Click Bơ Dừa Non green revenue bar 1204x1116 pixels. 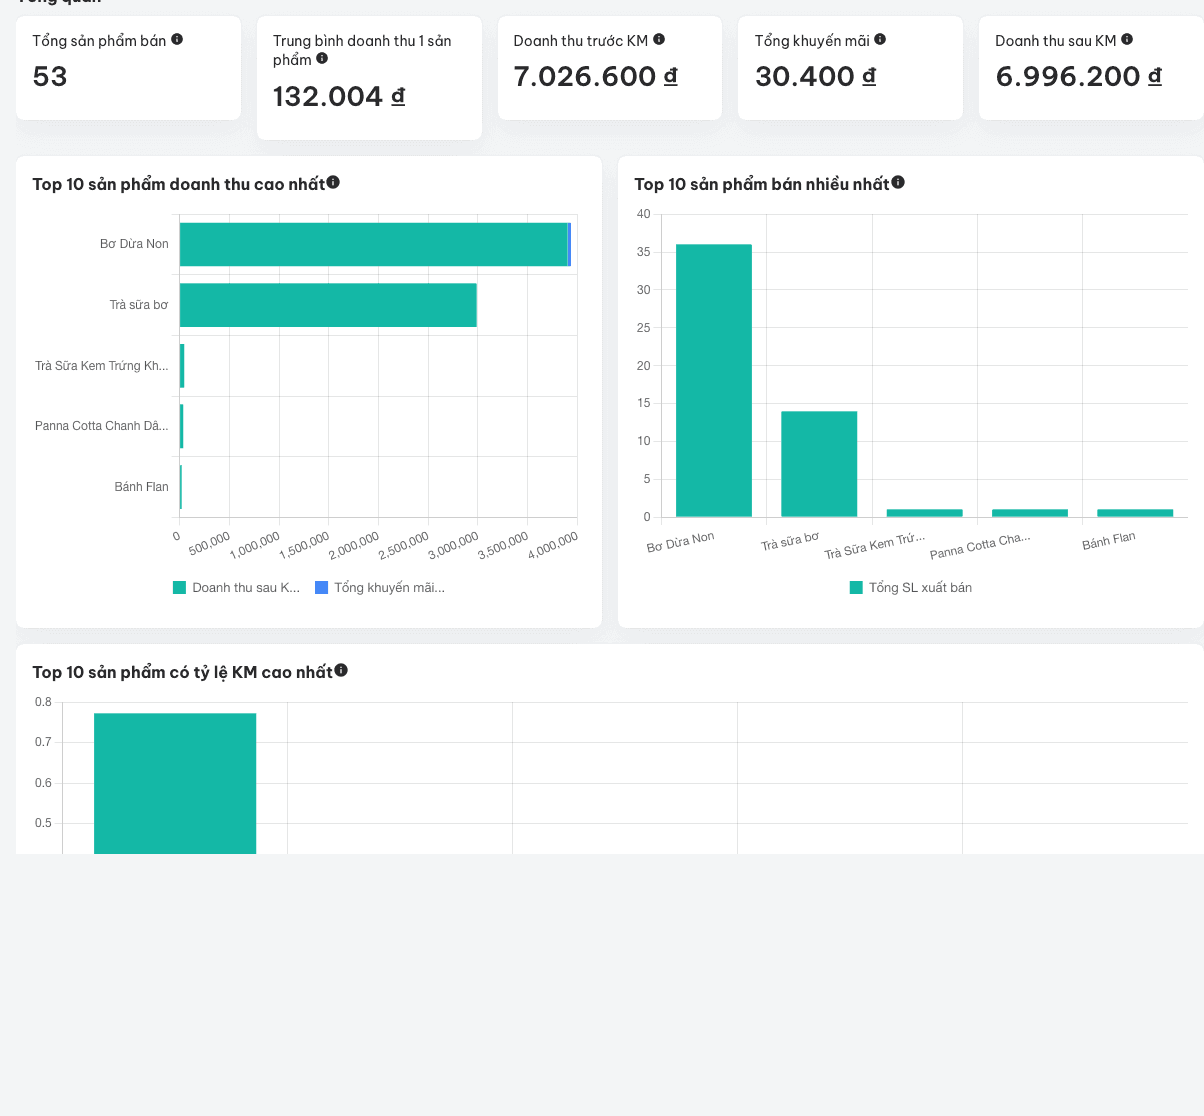pyautogui.click(x=373, y=244)
